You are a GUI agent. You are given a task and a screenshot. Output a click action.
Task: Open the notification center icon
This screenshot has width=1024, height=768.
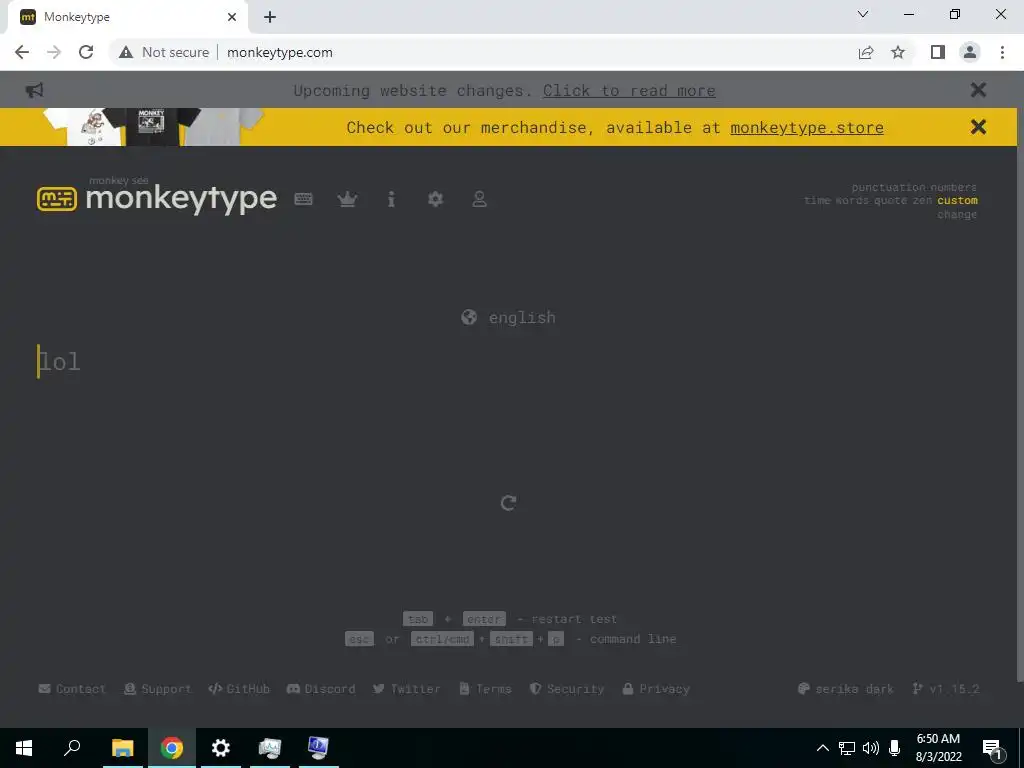tap(992, 750)
